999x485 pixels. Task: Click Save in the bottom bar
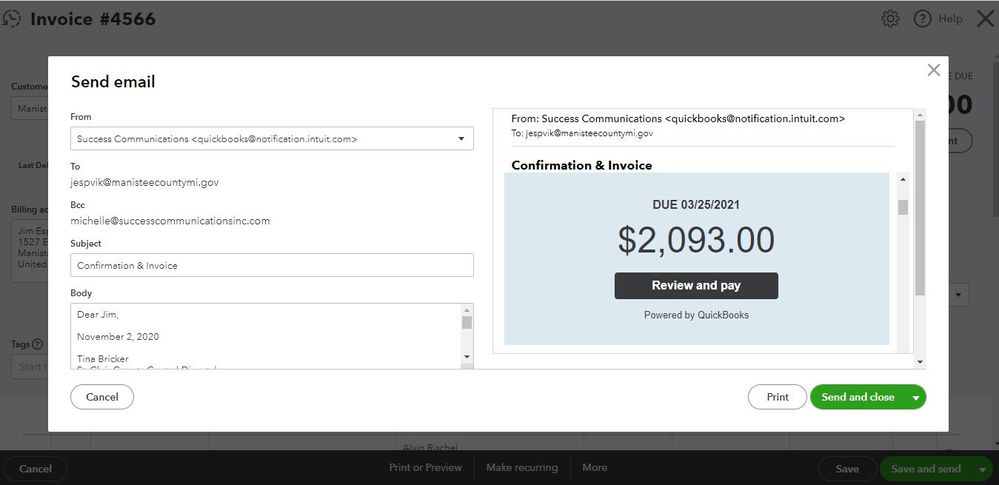pyautogui.click(x=847, y=469)
